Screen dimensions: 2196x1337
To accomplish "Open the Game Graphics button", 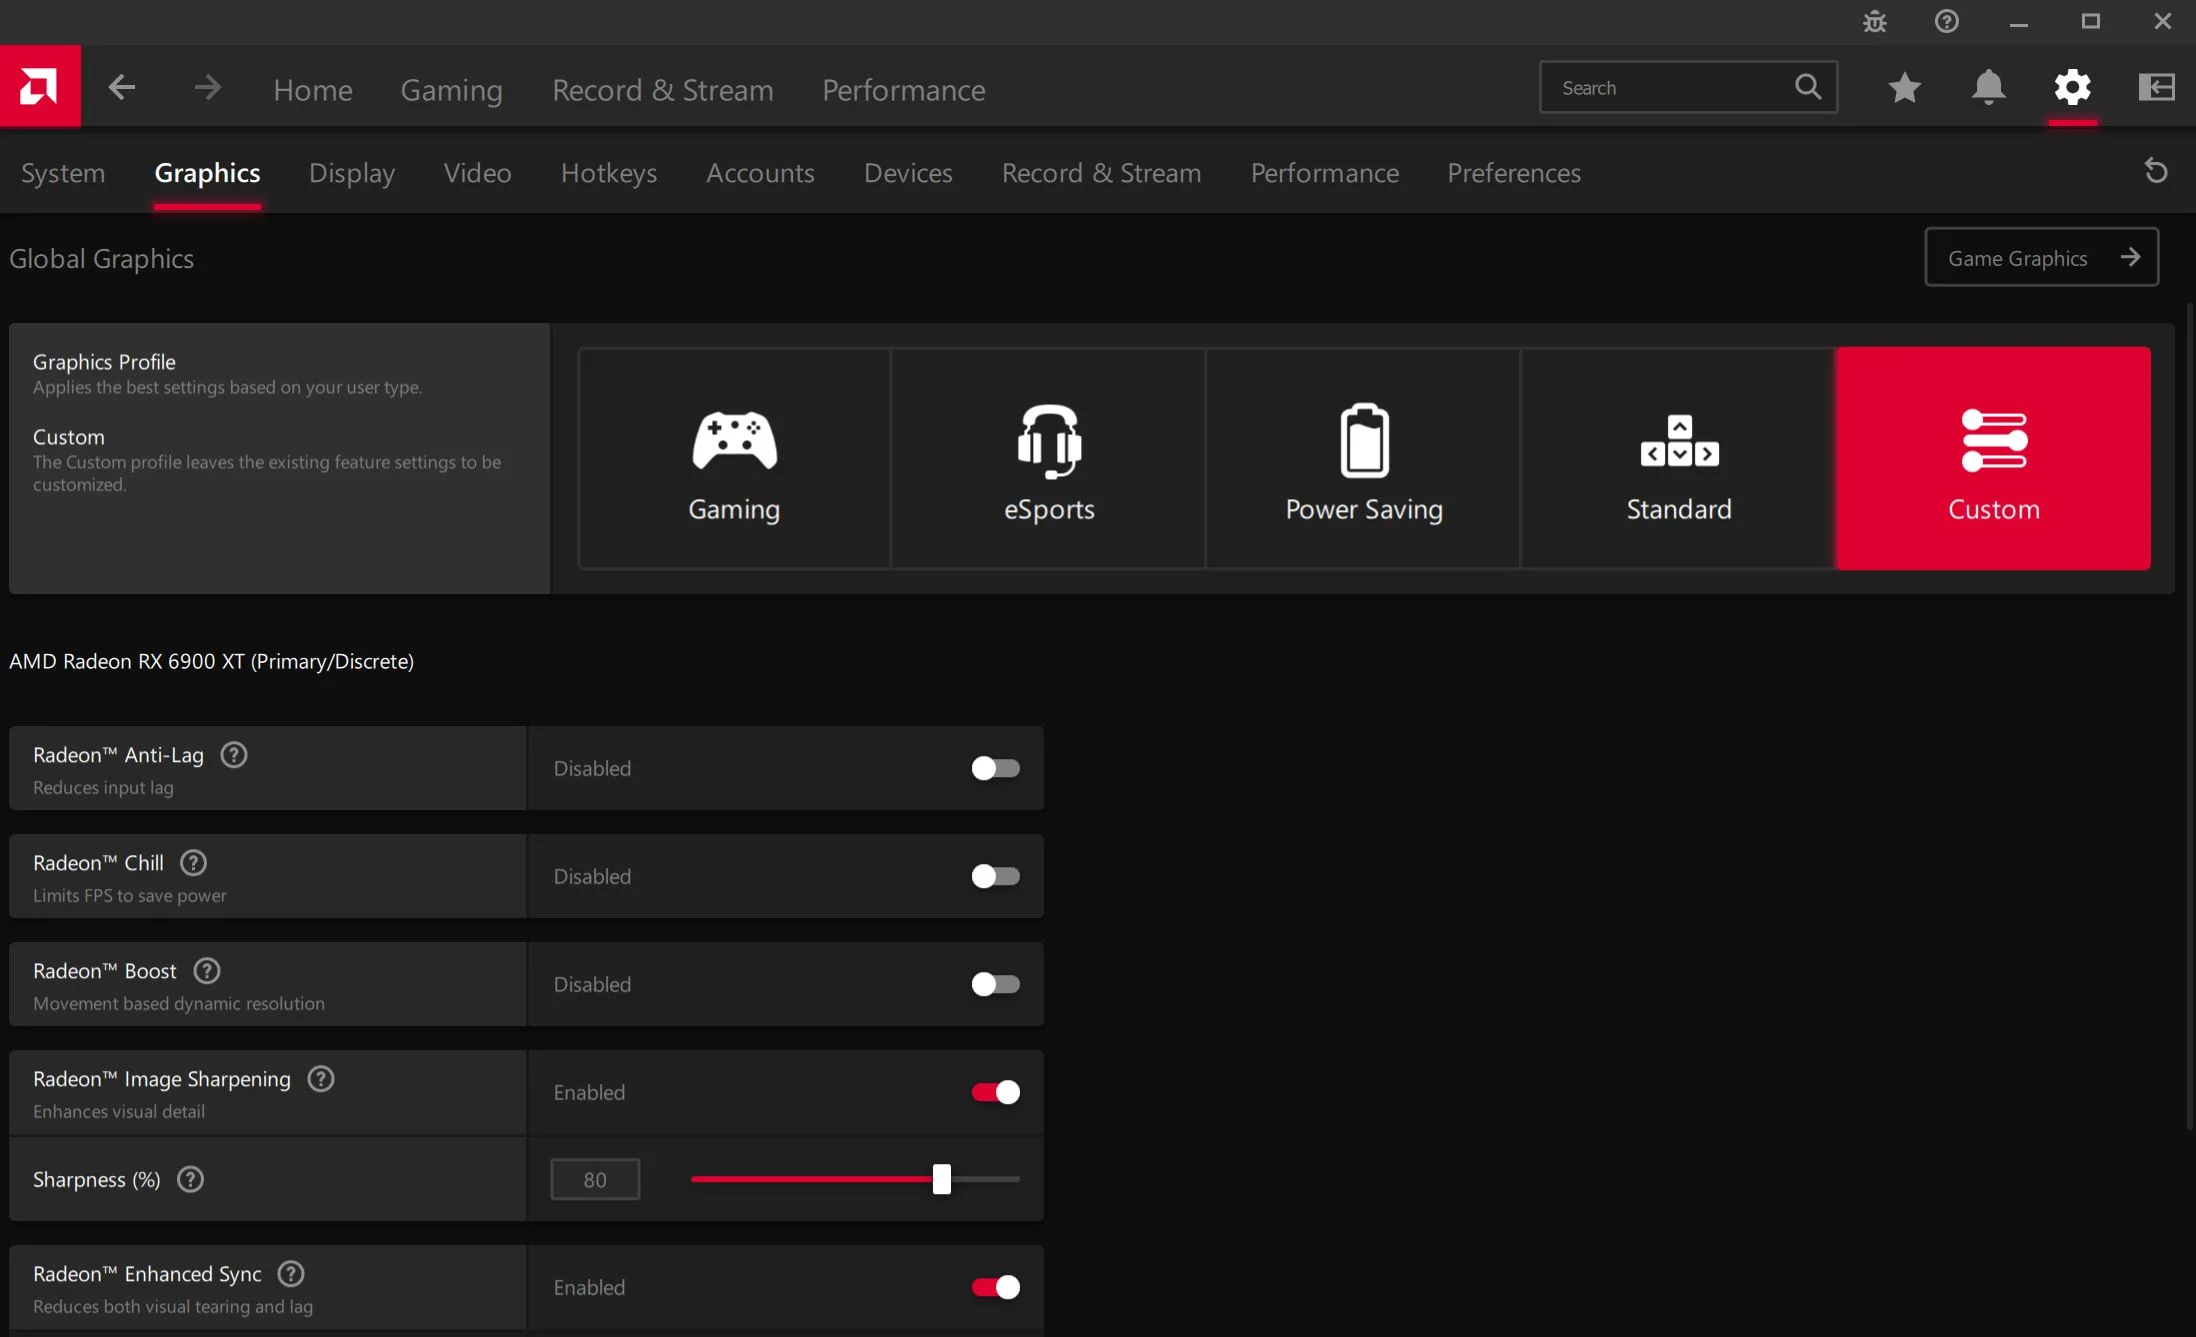I will (x=2041, y=258).
